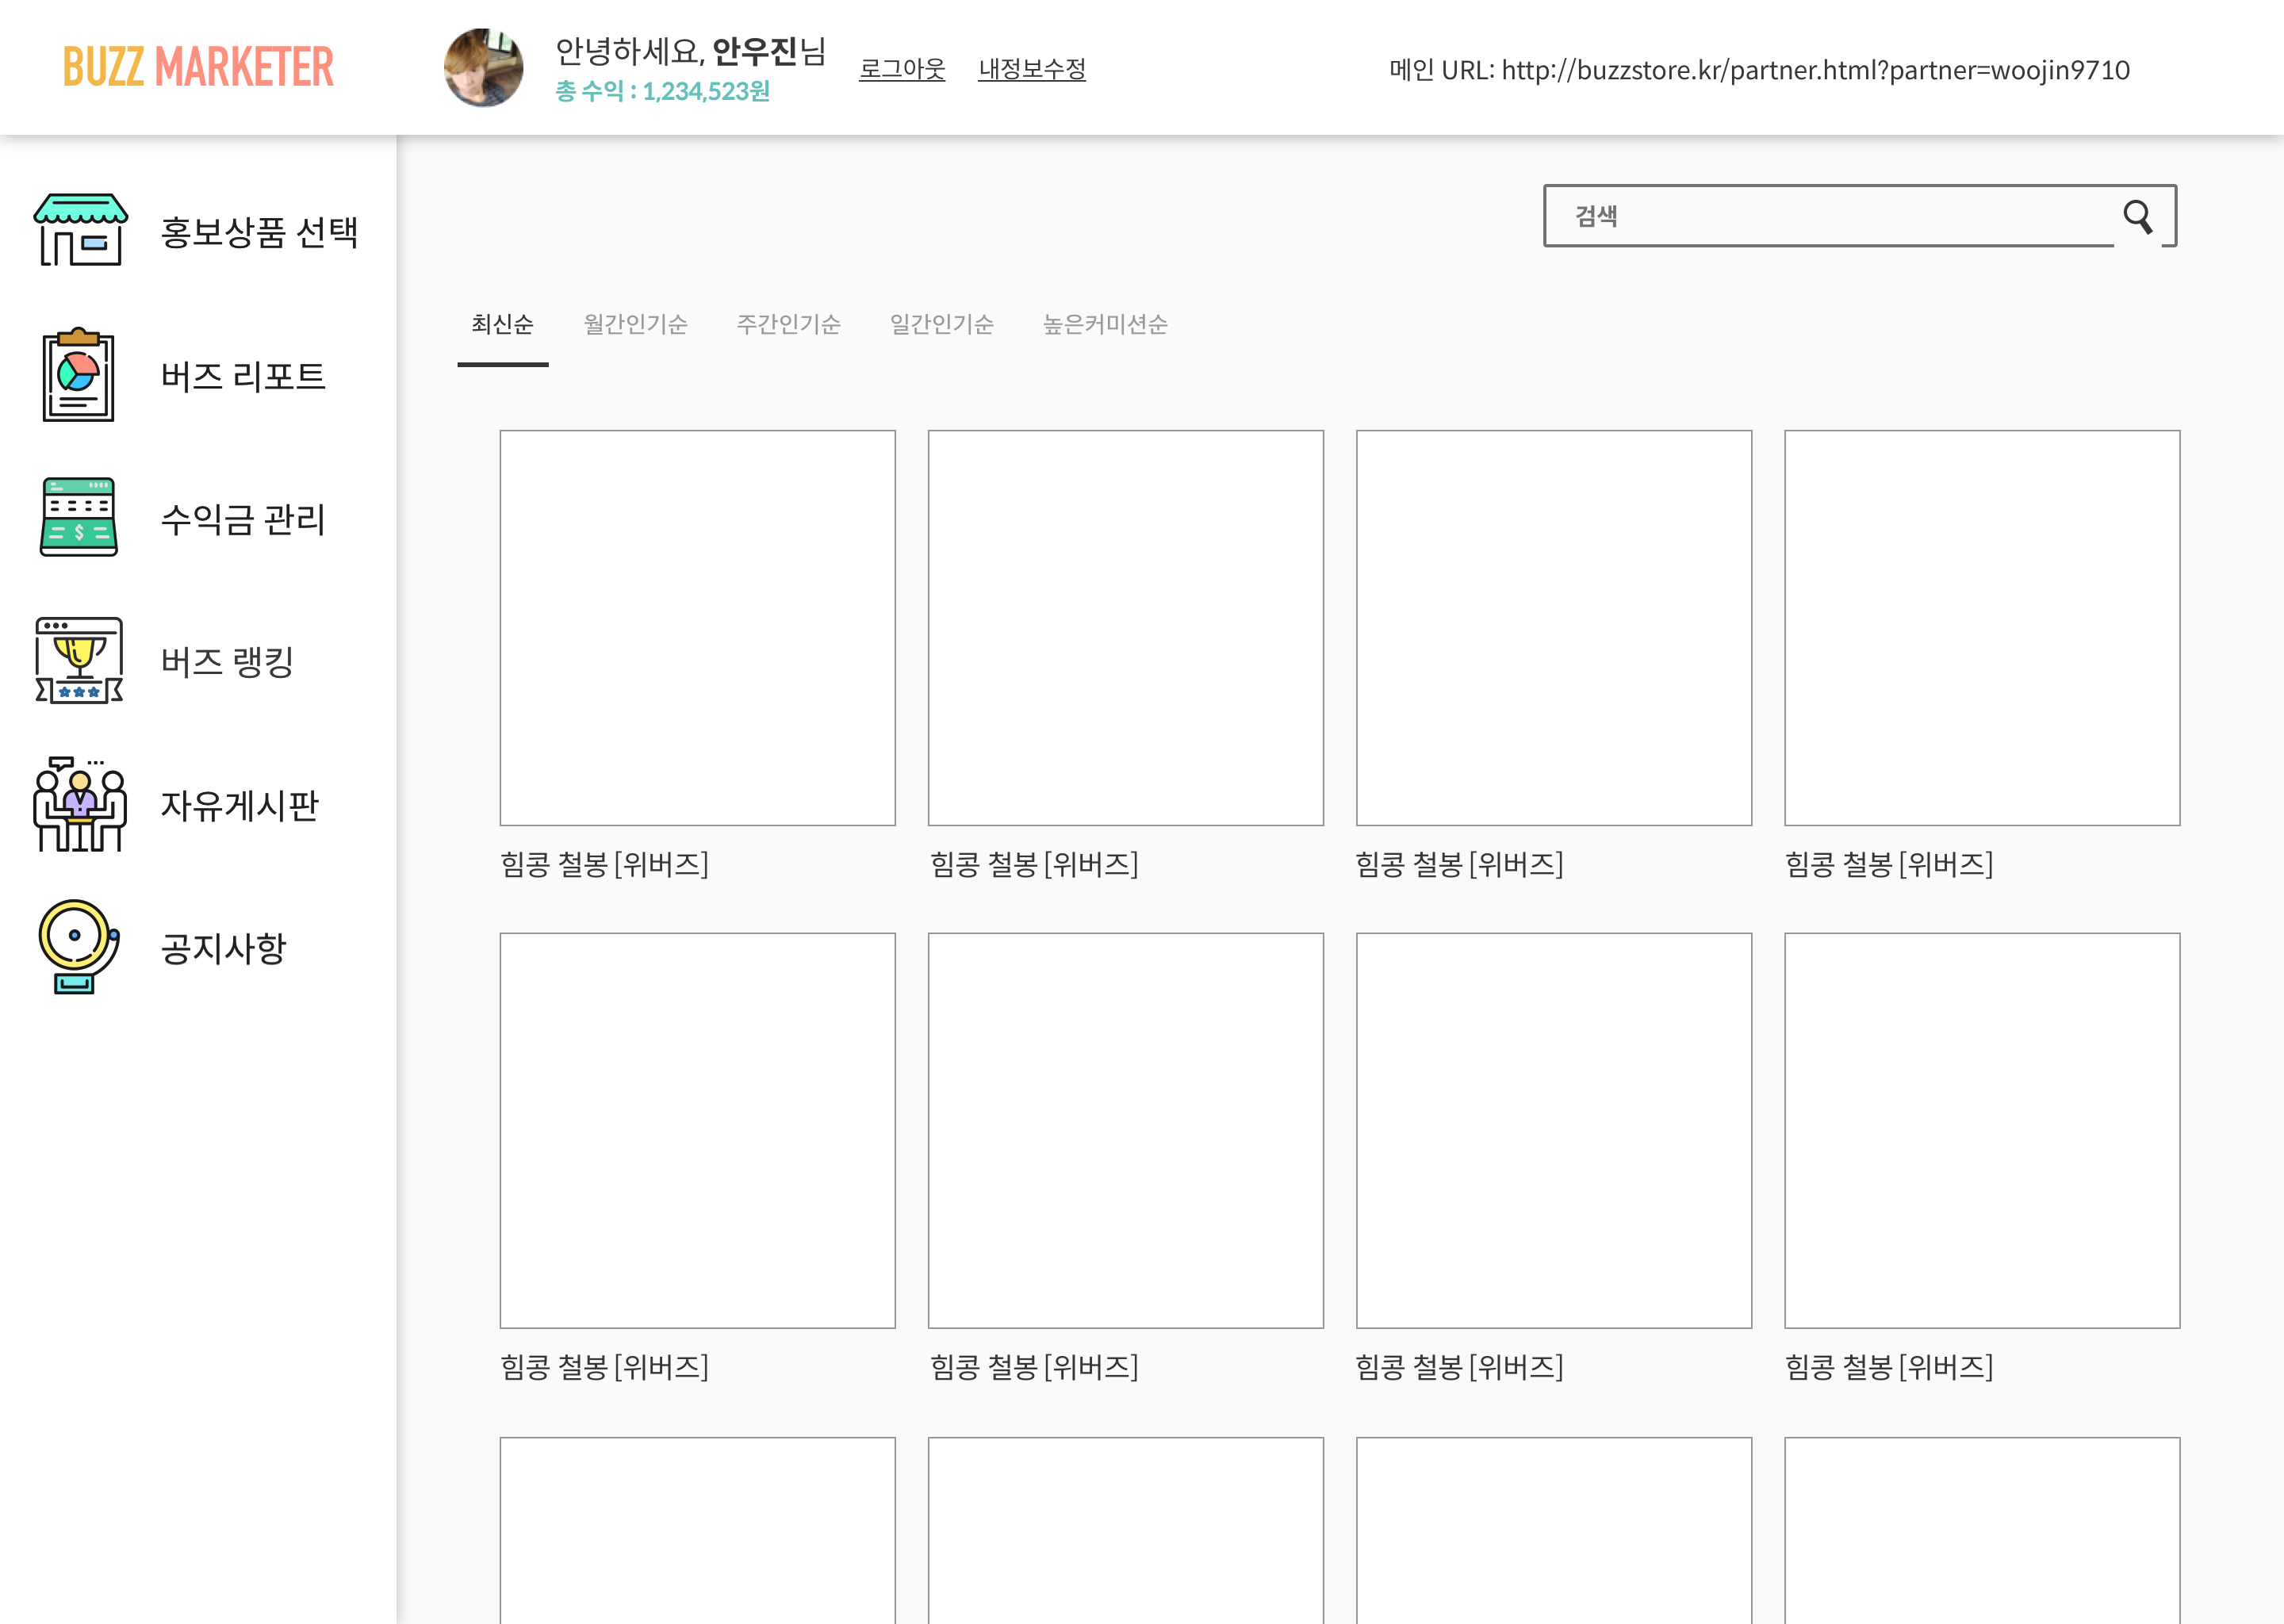Select the 일간인기순 sort tab

pyautogui.click(x=942, y=324)
